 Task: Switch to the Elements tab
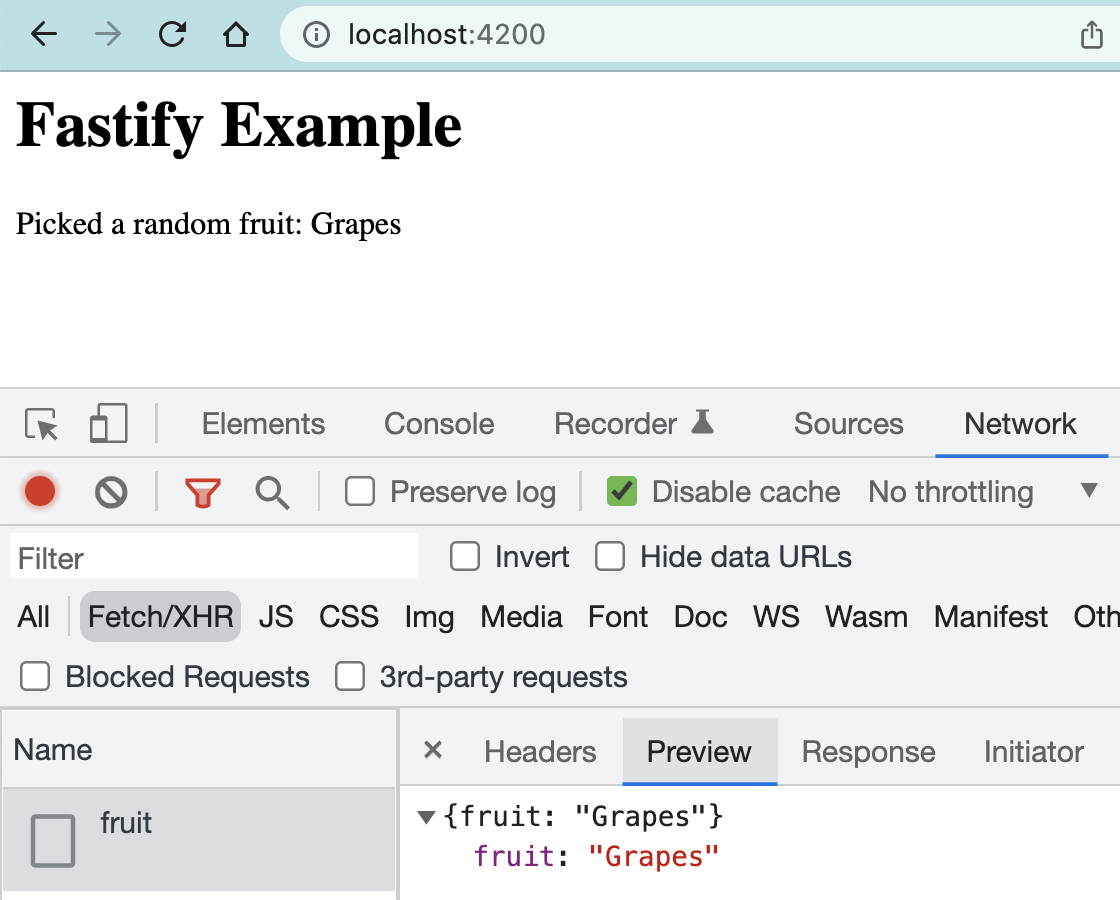click(x=263, y=424)
